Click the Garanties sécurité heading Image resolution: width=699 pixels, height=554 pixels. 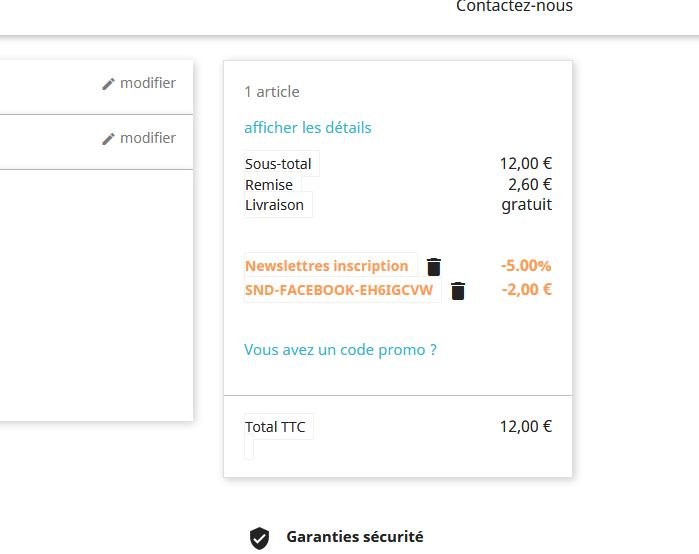[355, 537]
